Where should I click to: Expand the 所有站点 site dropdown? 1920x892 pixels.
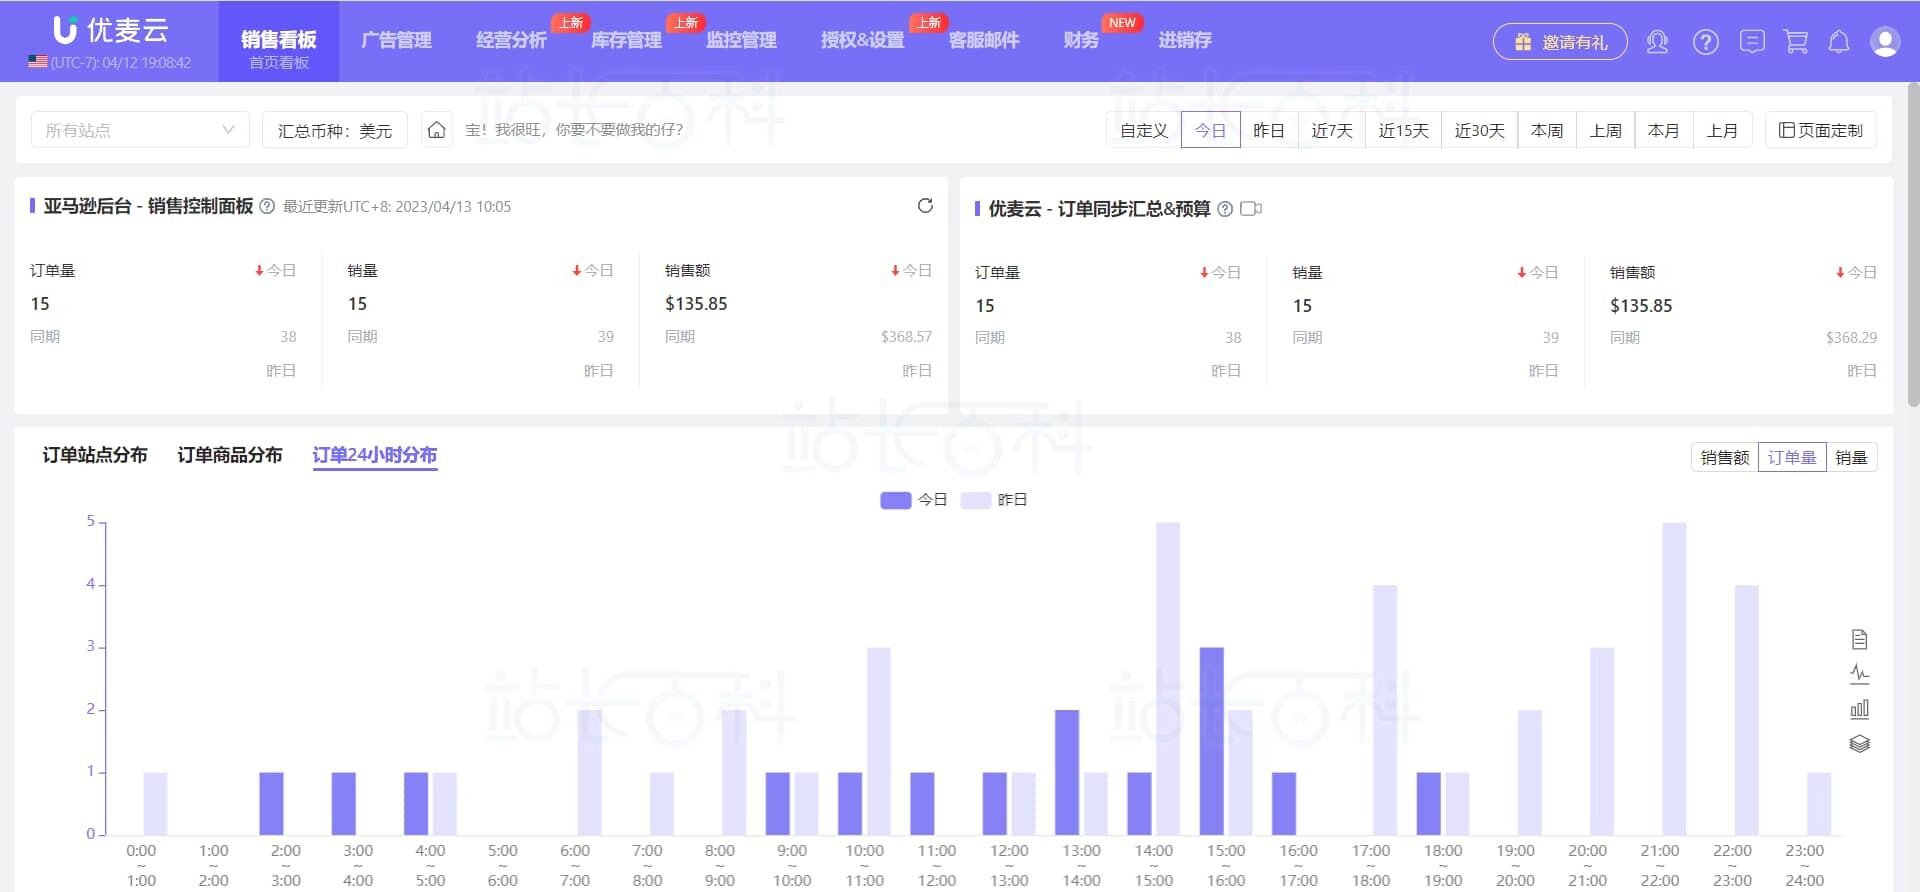pyautogui.click(x=140, y=130)
